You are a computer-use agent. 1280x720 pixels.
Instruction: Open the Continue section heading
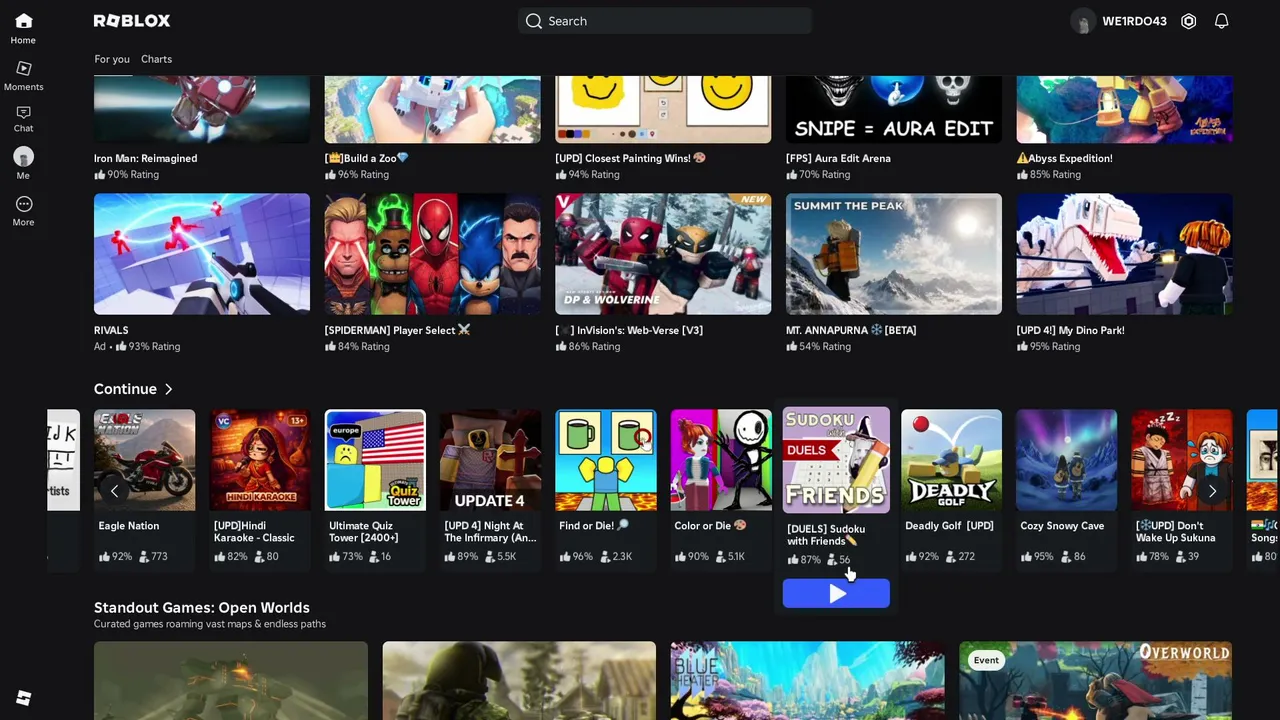click(x=125, y=389)
